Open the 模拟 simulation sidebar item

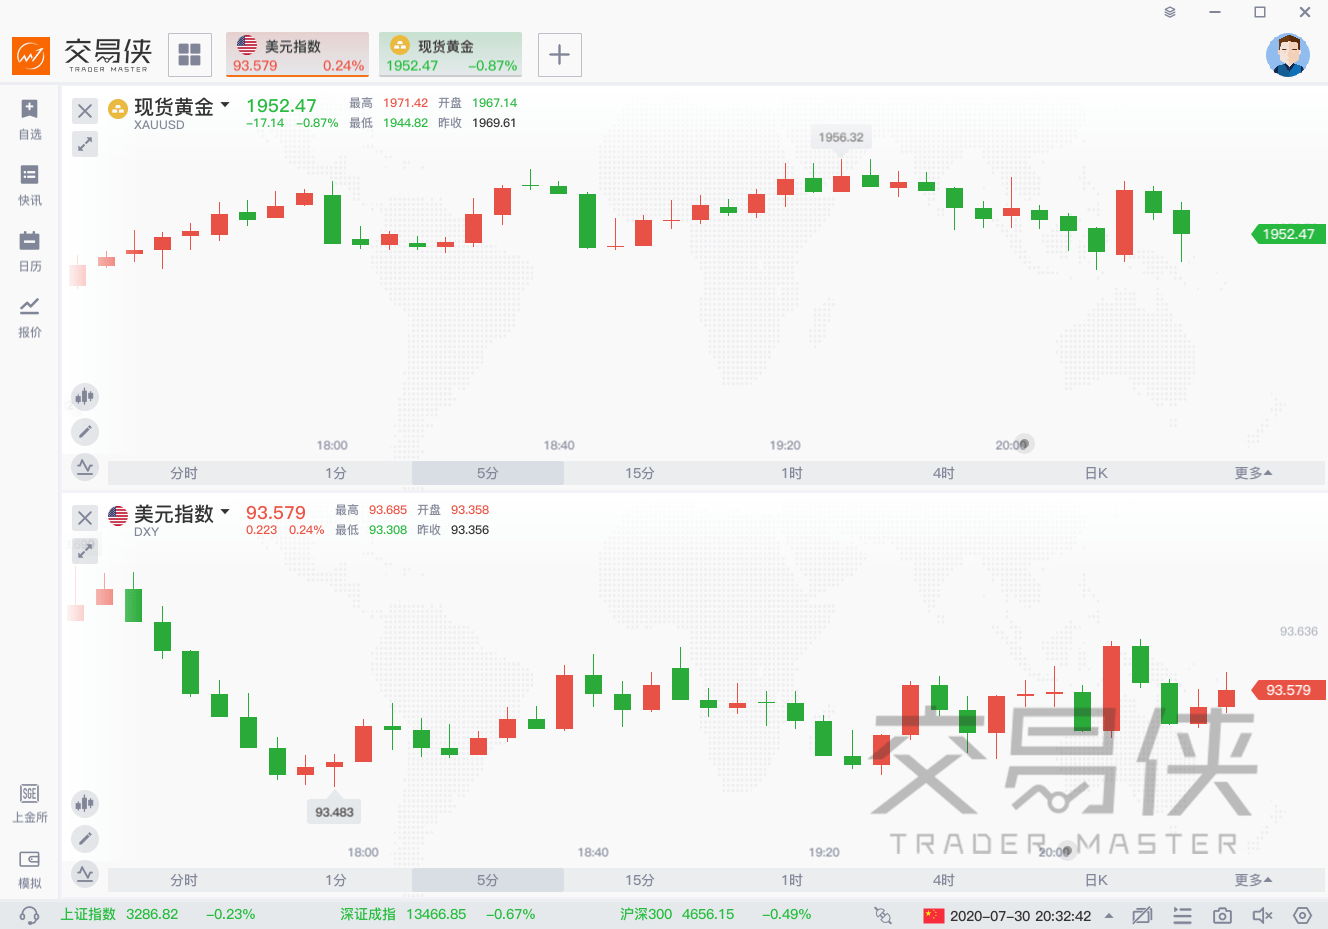(30, 869)
